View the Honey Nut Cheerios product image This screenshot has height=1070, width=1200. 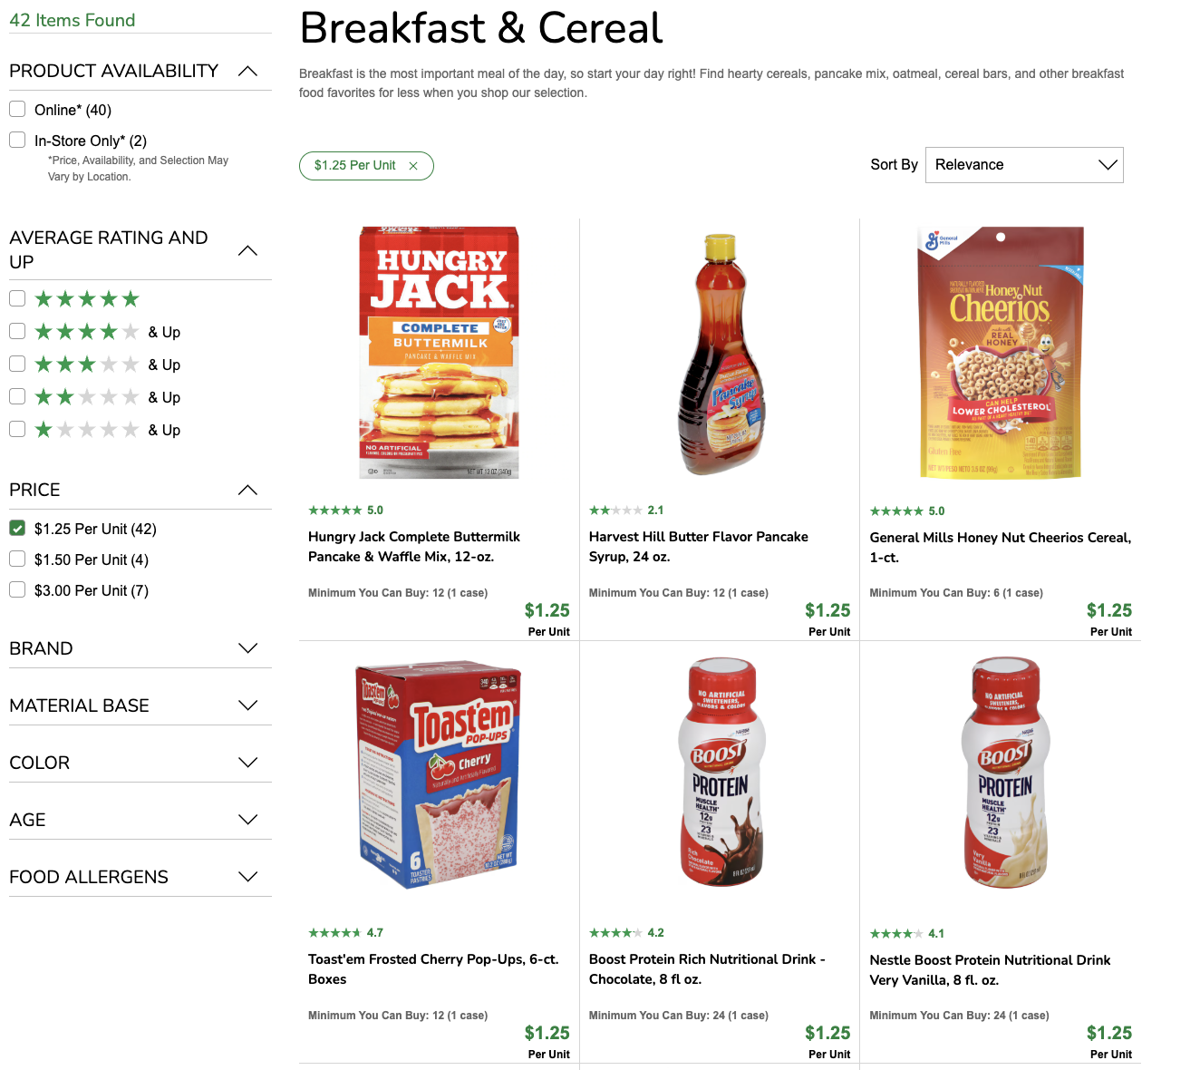[1000, 352]
